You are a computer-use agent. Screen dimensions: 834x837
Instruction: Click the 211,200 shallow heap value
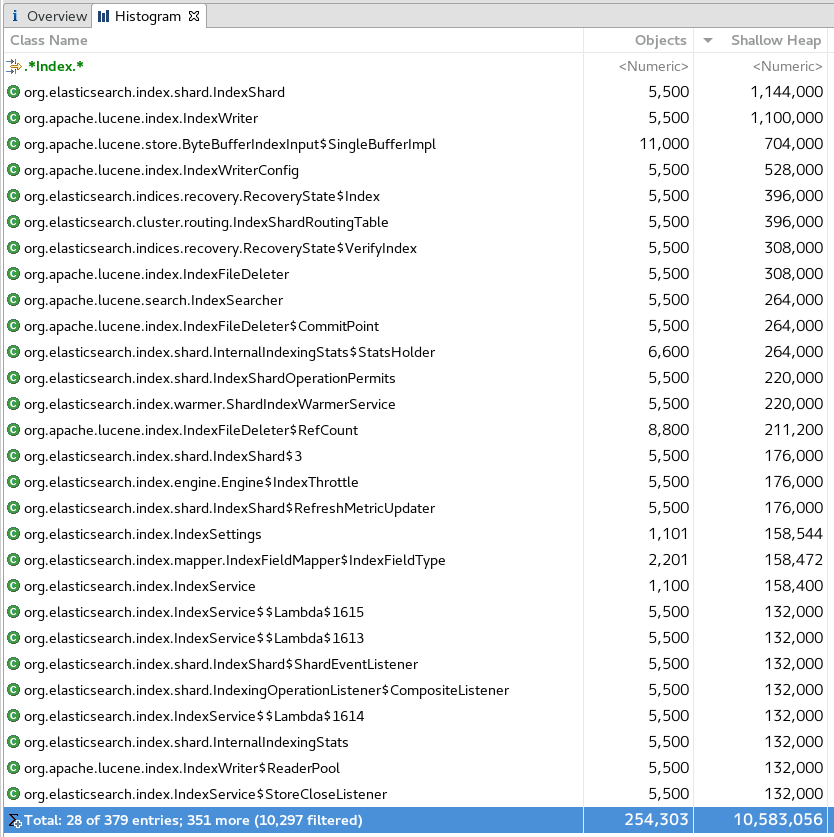pyautogui.click(x=793, y=430)
